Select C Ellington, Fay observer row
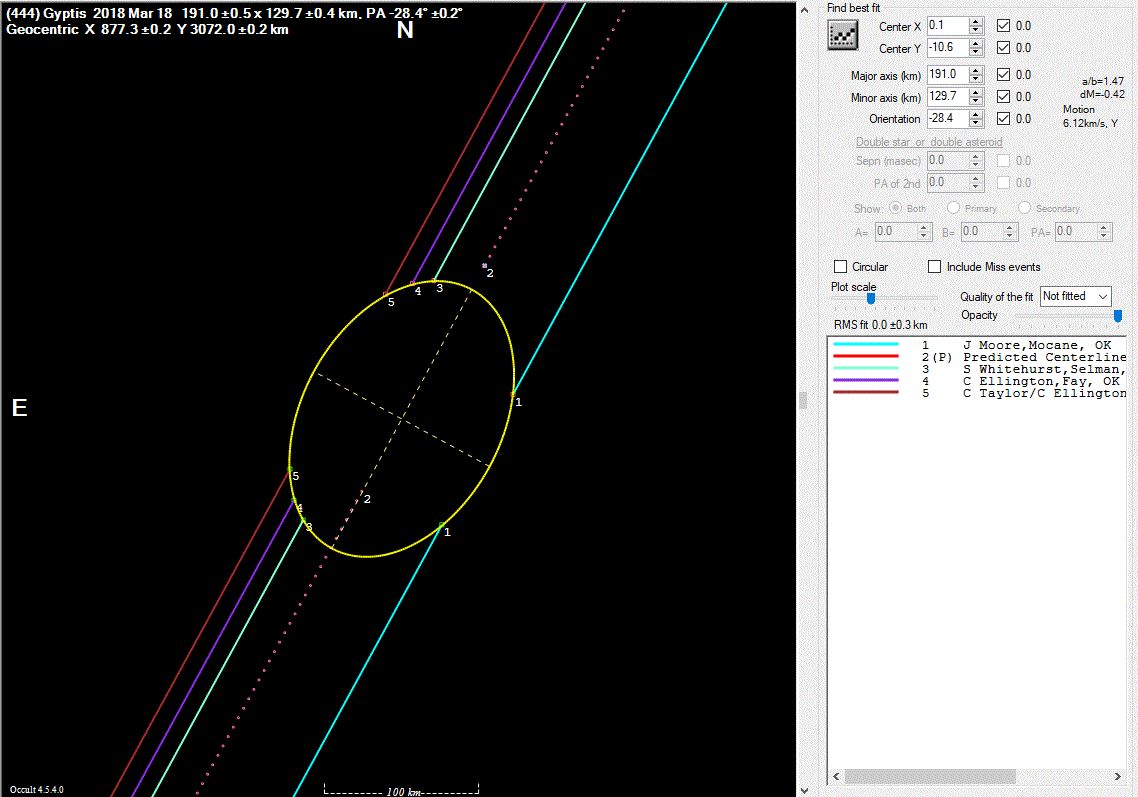This screenshot has height=797, width=1138. point(1040,381)
